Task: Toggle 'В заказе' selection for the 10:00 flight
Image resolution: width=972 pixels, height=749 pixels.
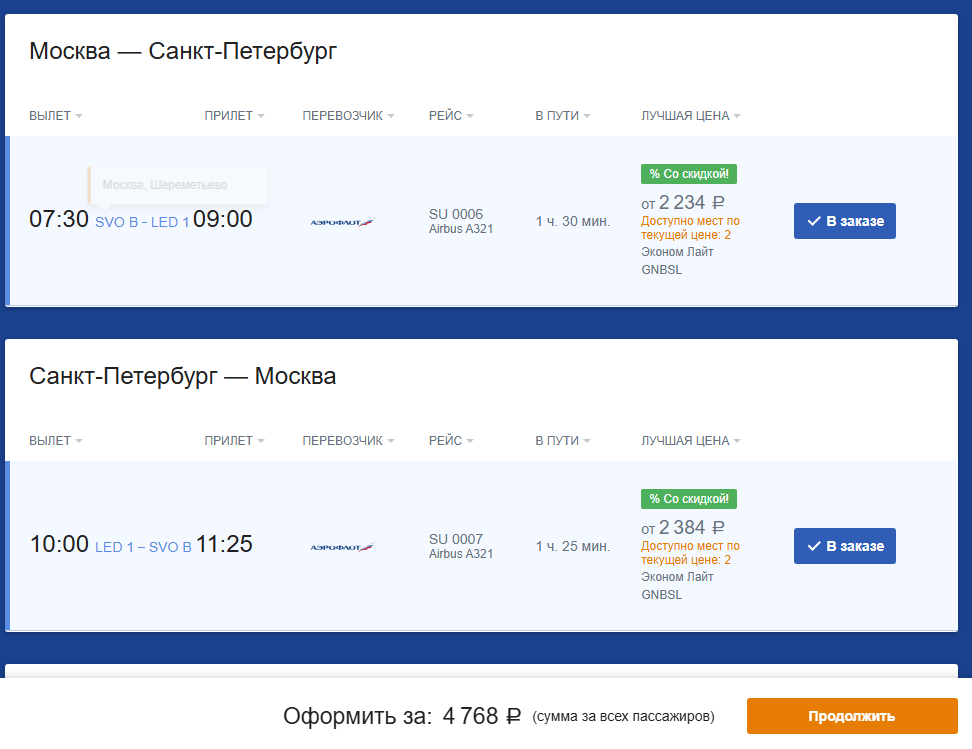Action: pyautogui.click(x=844, y=546)
